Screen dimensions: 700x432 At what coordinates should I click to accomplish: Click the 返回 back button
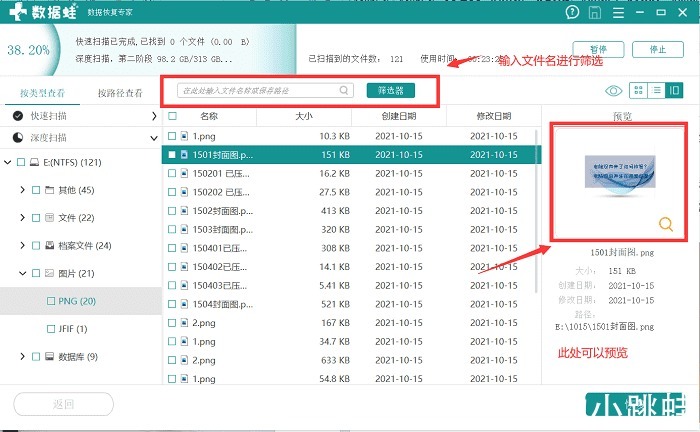pyautogui.click(x=63, y=404)
